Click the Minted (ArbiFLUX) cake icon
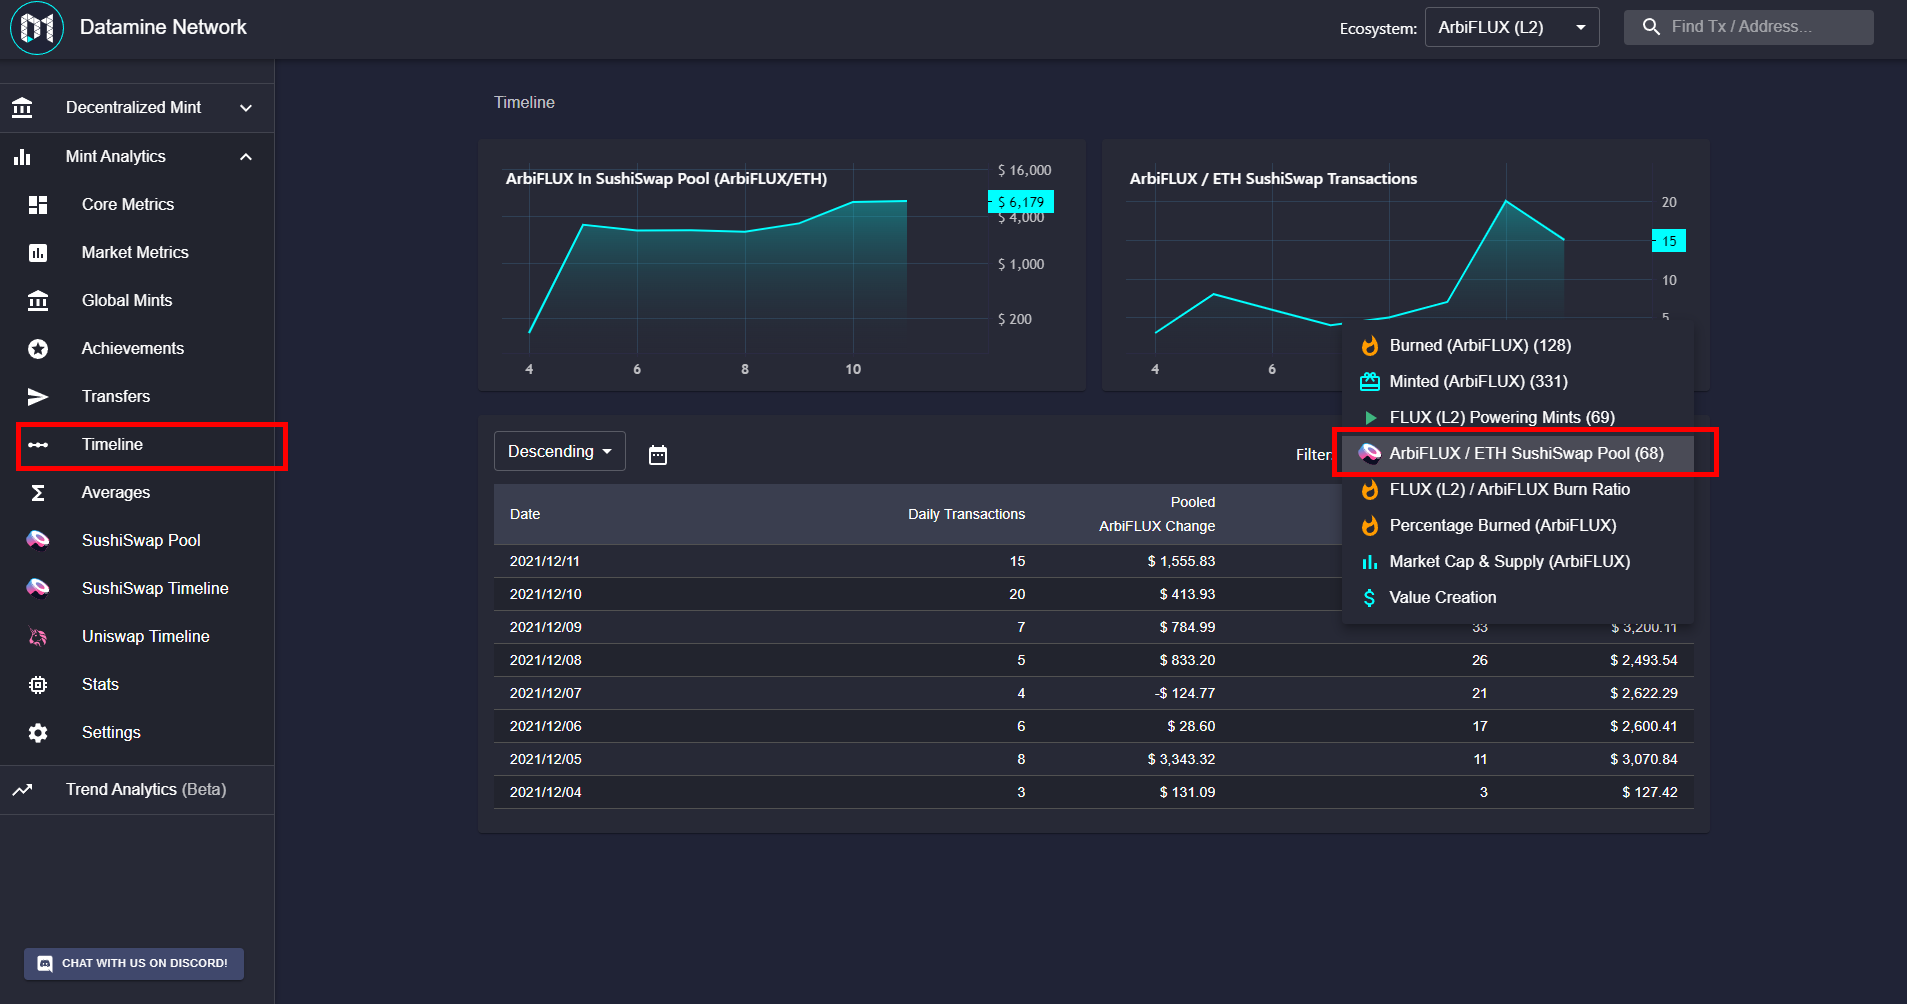 (x=1370, y=381)
